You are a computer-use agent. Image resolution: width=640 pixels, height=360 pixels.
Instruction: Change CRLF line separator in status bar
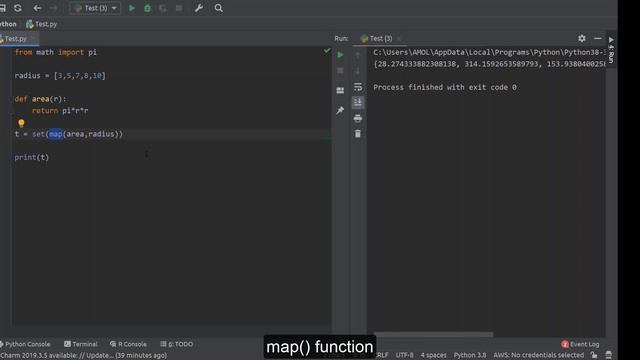pyautogui.click(x=382, y=355)
